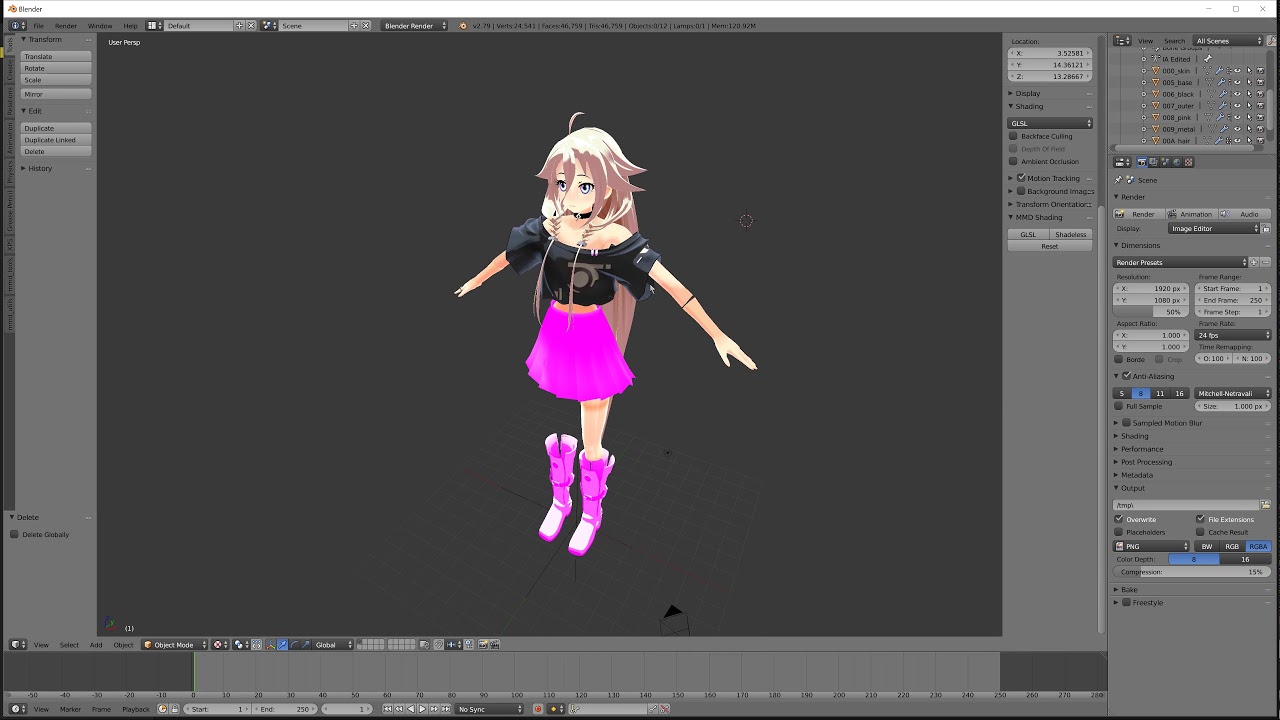The image size is (1280, 720).
Task: Toggle use preview range clock icon
Action: pos(163,709)
